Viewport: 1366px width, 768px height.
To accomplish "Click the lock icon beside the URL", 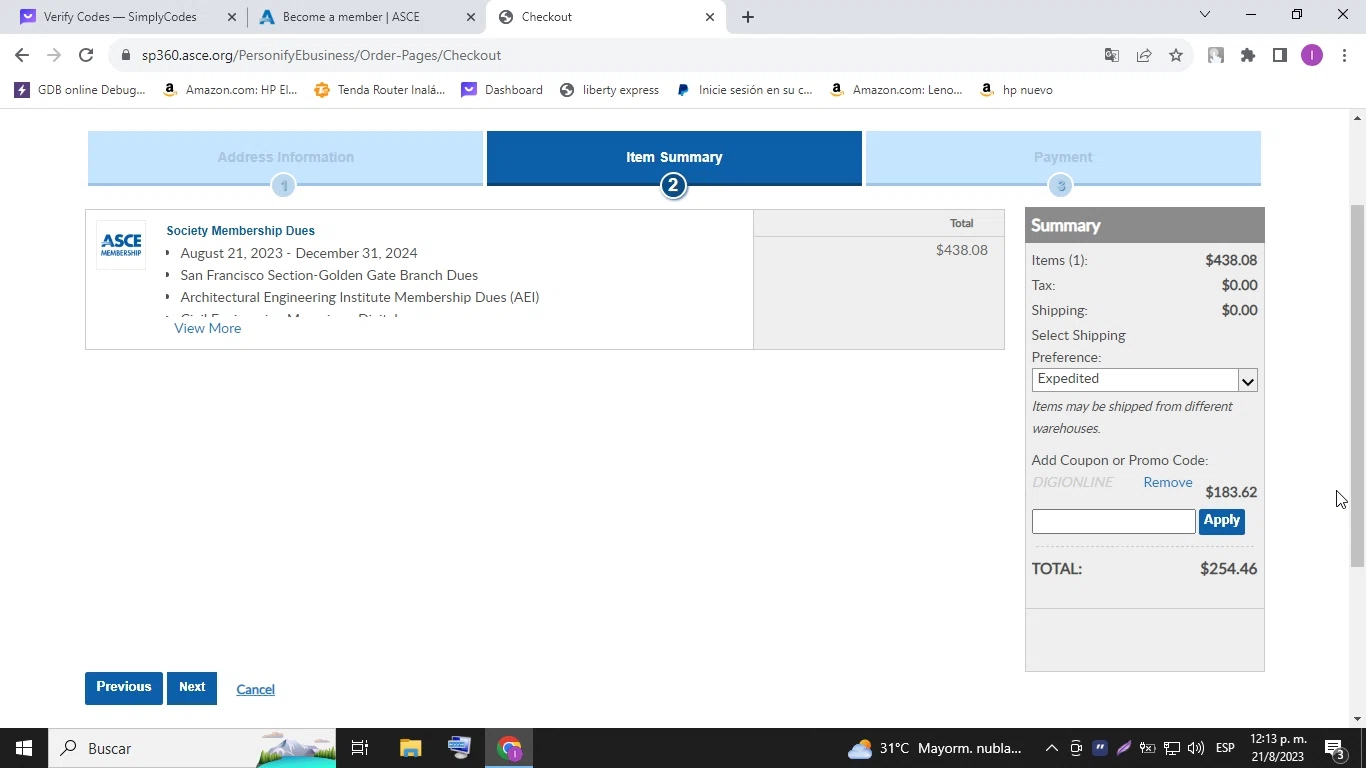I will pos(125,55).
